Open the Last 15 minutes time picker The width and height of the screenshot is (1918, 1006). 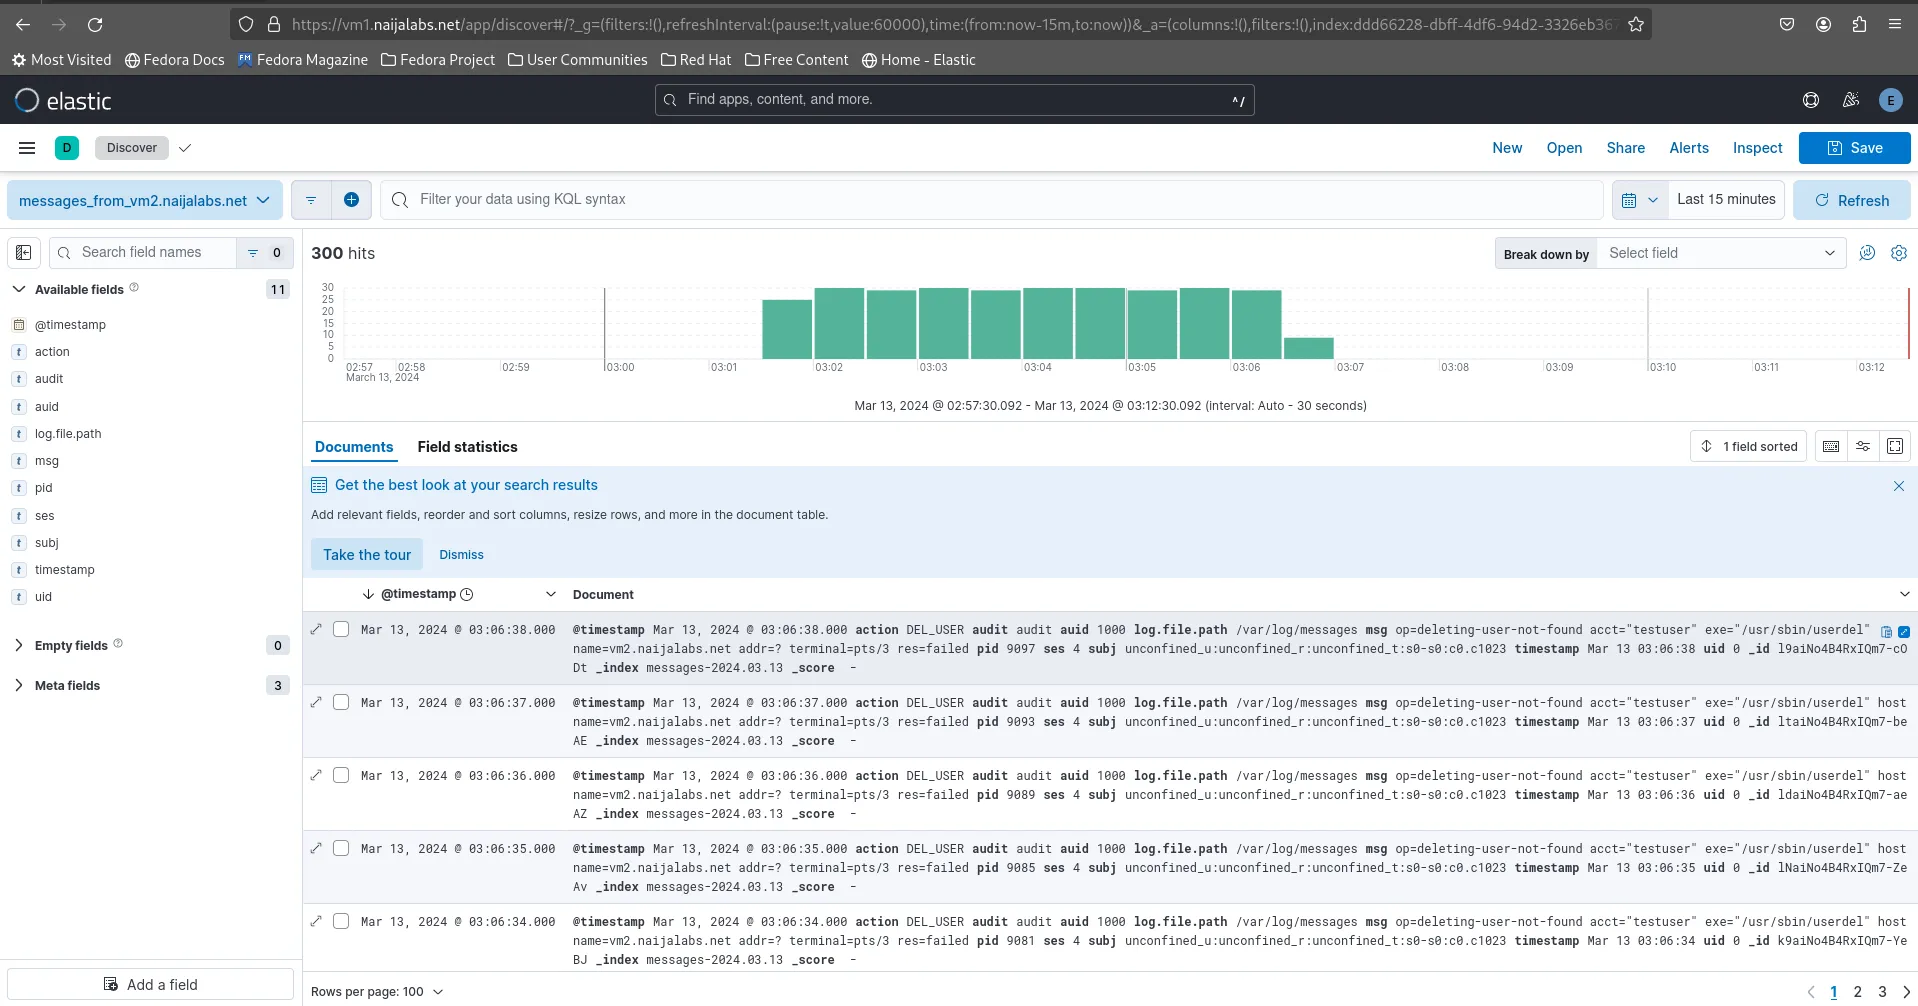tap(1726, 200)
